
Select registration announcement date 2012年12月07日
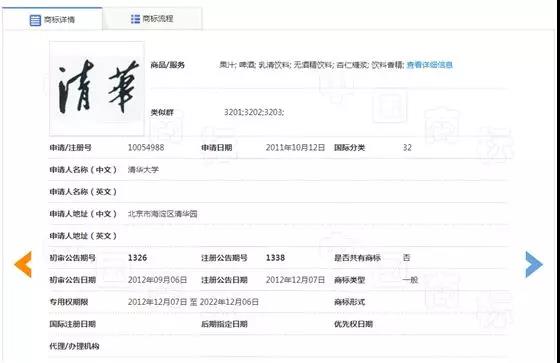point(295,280)
